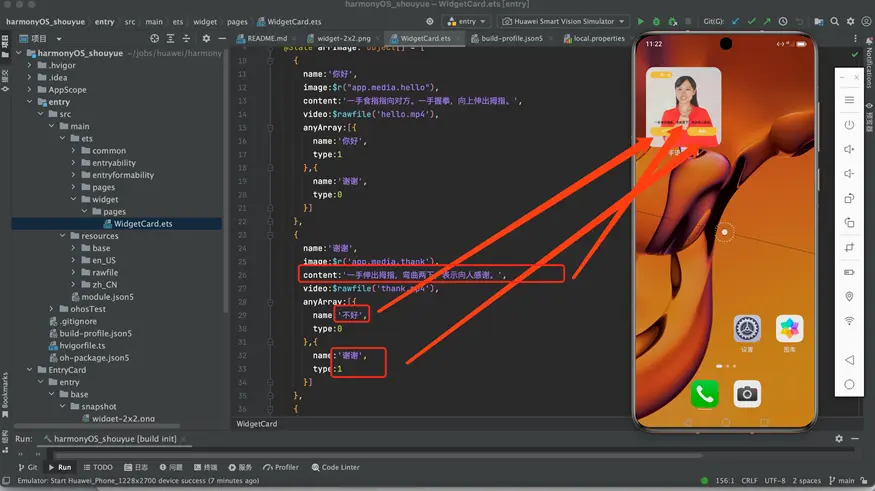The width and height of the screenshot is (875, 491).
Task: Click main branch indicator in status bar
Action: pyautogui.click(x=842, y=480)
